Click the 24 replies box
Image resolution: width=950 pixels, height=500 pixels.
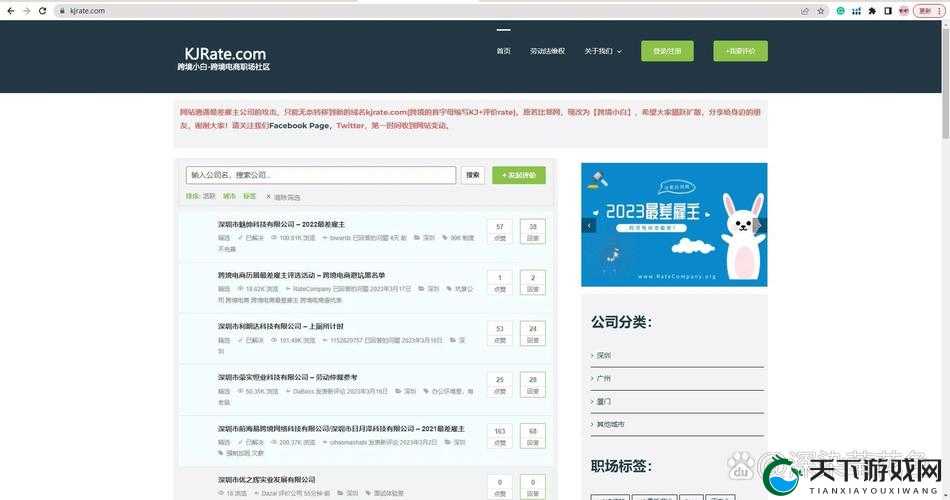[533, 333]
